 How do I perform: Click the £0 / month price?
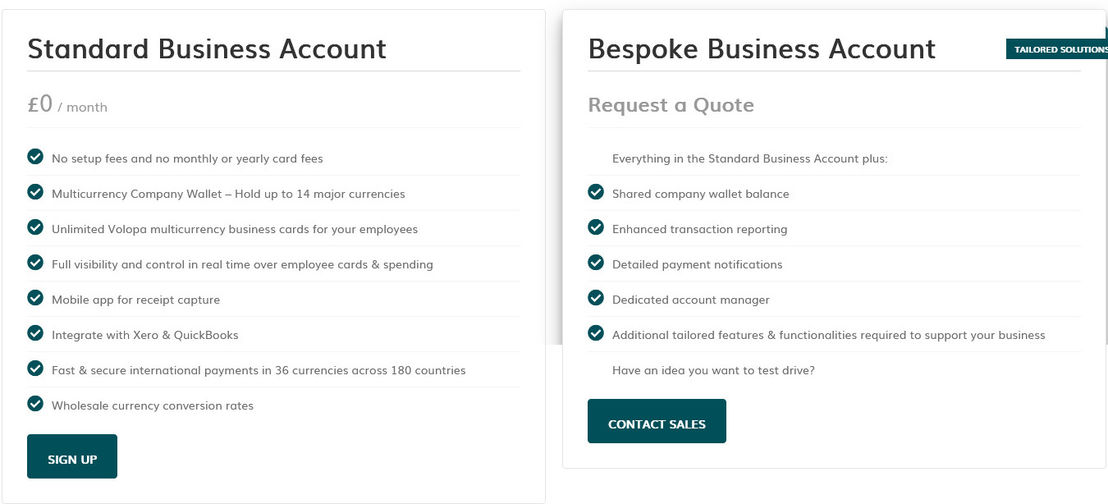(x=67, y=104)
